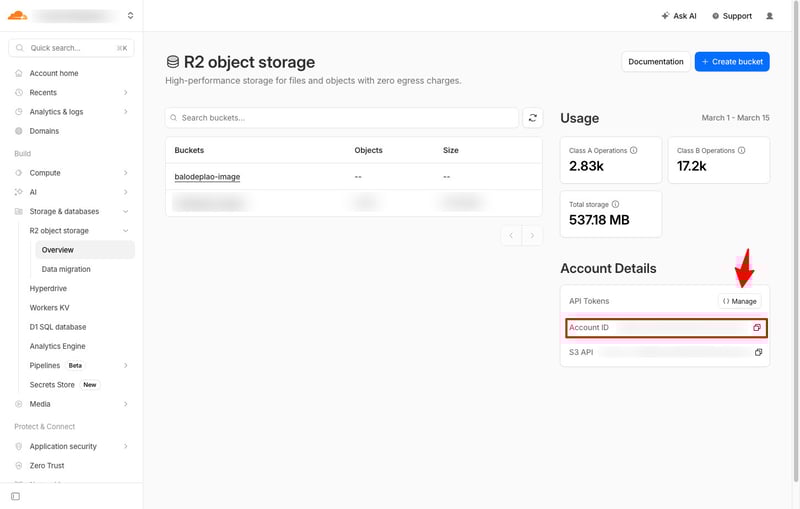Click the Create bucket button

pos(732,62)
